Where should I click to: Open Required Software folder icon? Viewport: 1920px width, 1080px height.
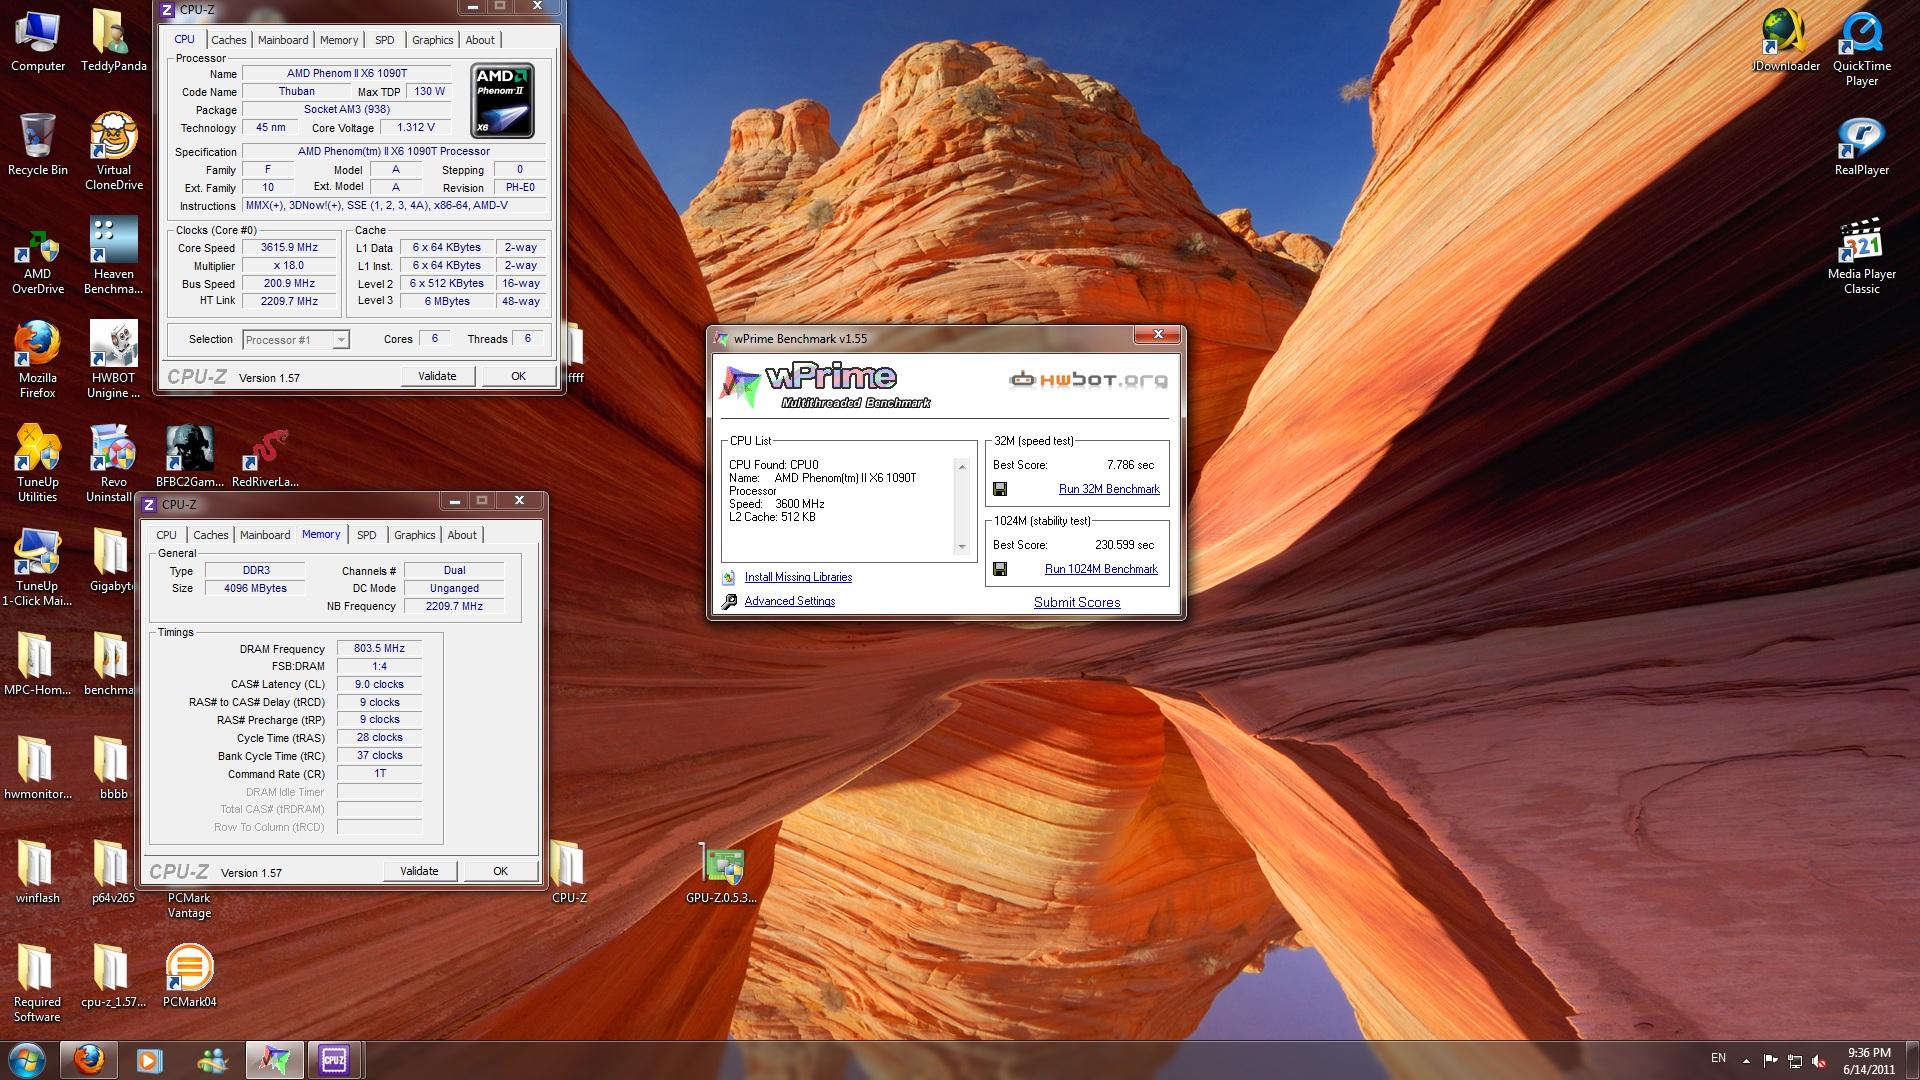pyautogui.click(x=37, y=984)
